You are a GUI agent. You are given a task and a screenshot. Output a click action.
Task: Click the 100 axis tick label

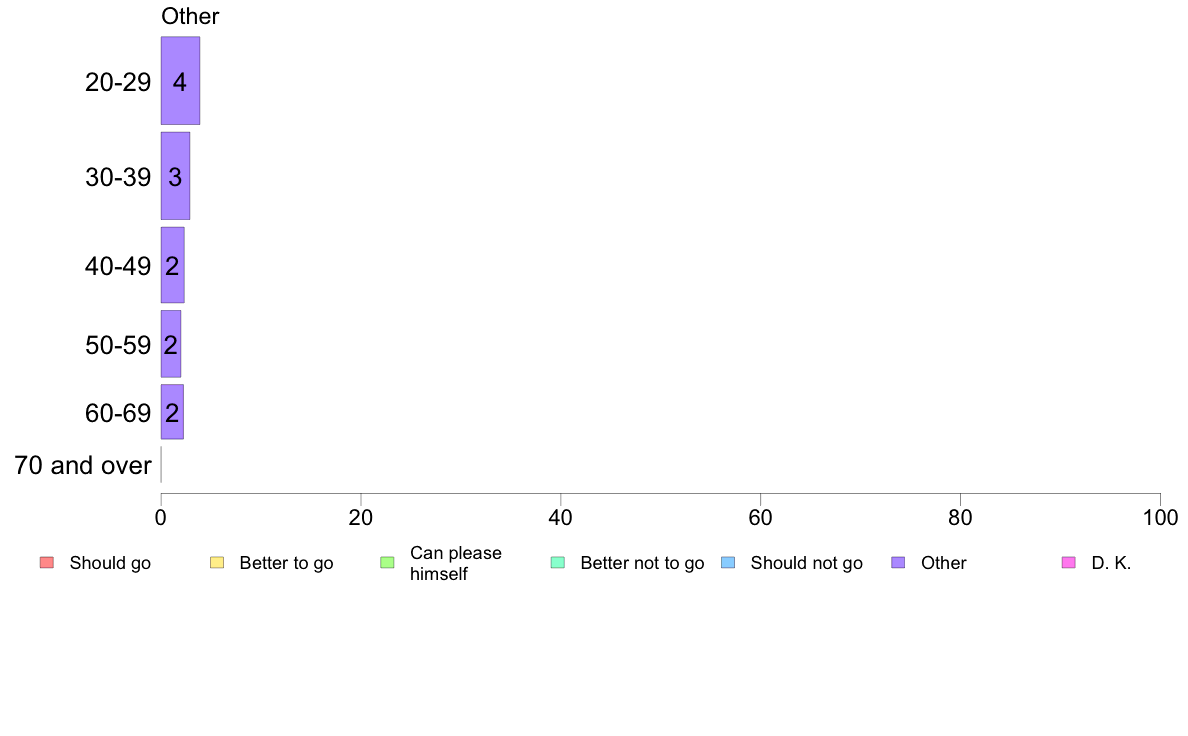[x=1160, y=518]
